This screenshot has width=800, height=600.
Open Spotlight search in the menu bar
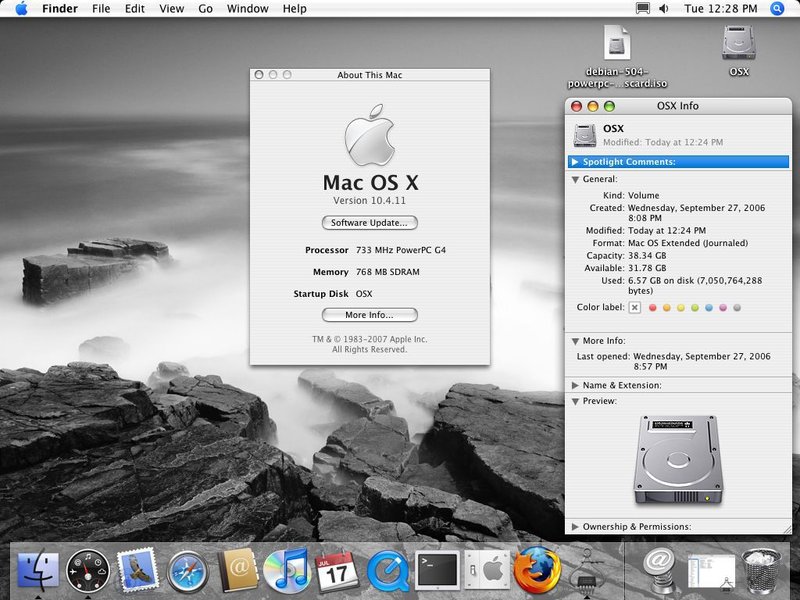[x=777, y=9]
